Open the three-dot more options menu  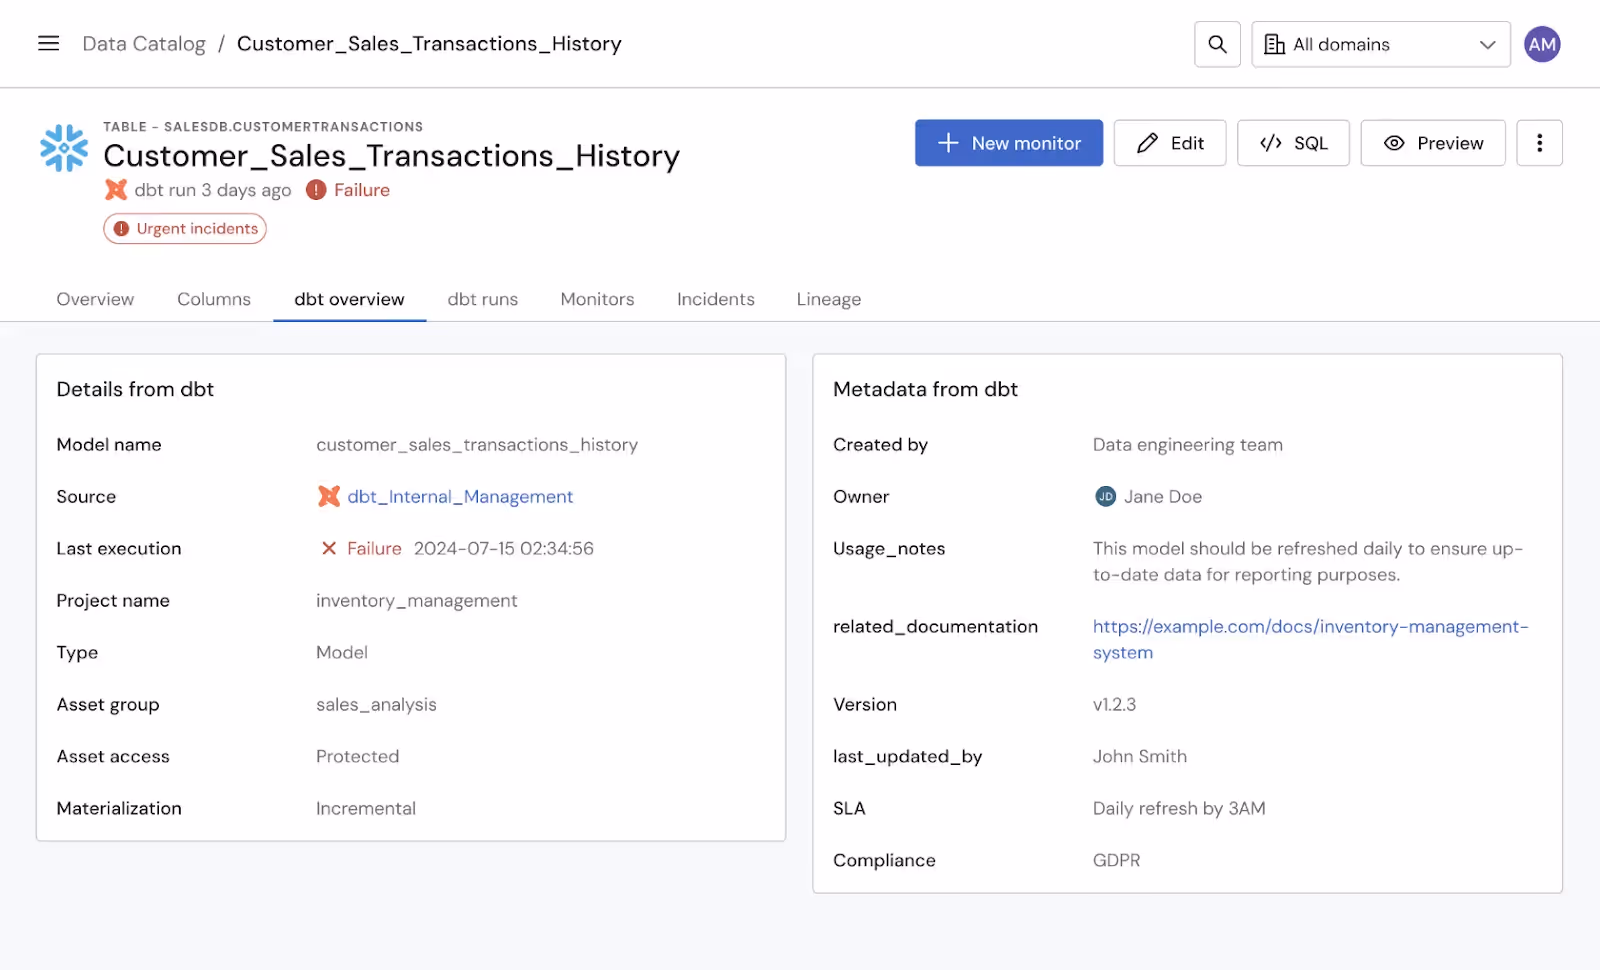click(1539, 143)
